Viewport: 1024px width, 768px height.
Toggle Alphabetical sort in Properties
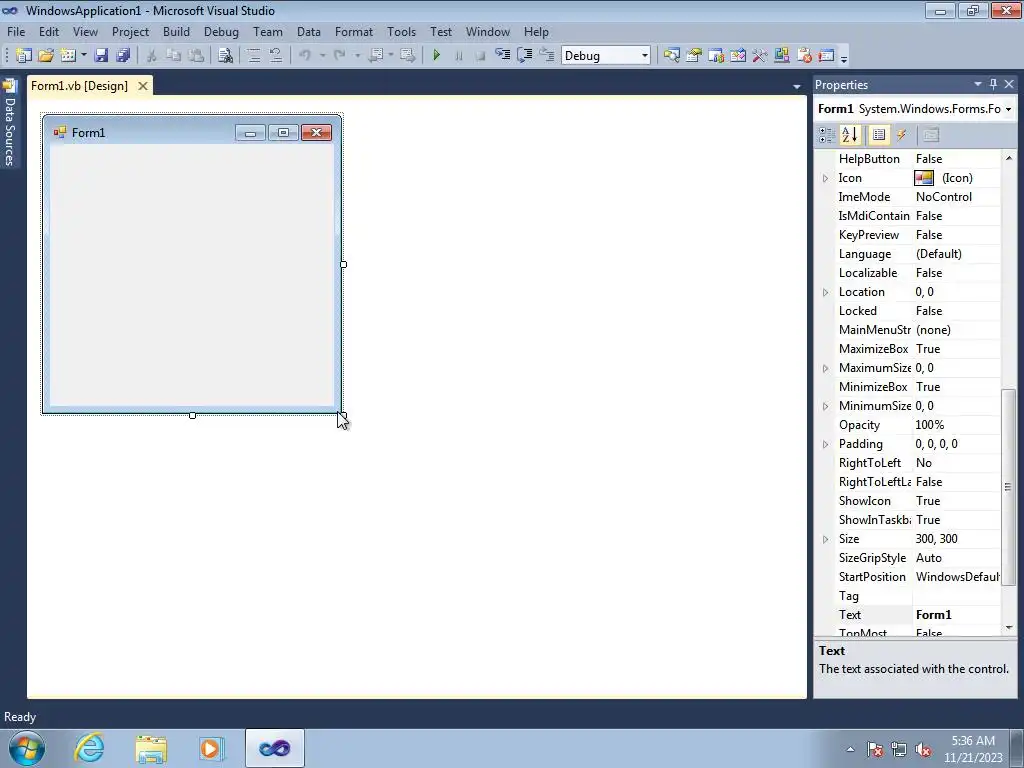850,135
